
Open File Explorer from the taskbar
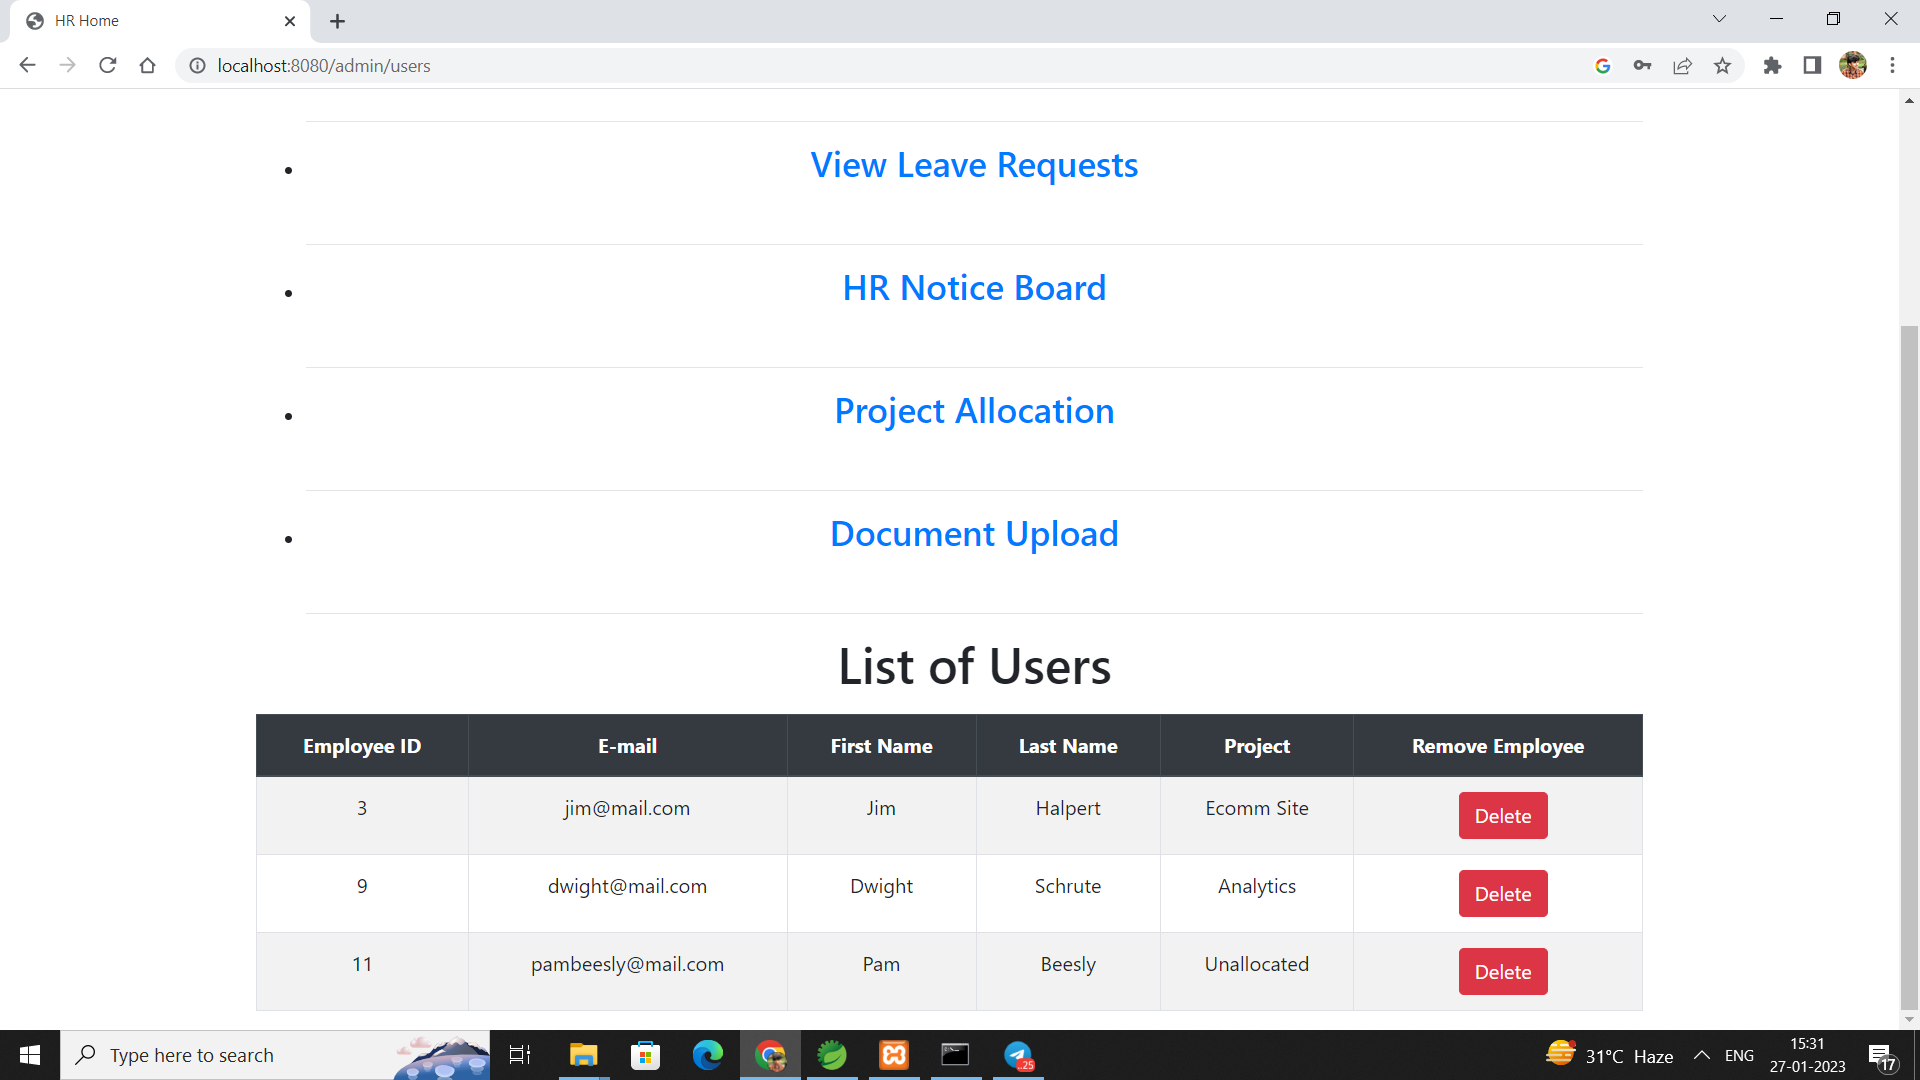point(583,1055)
